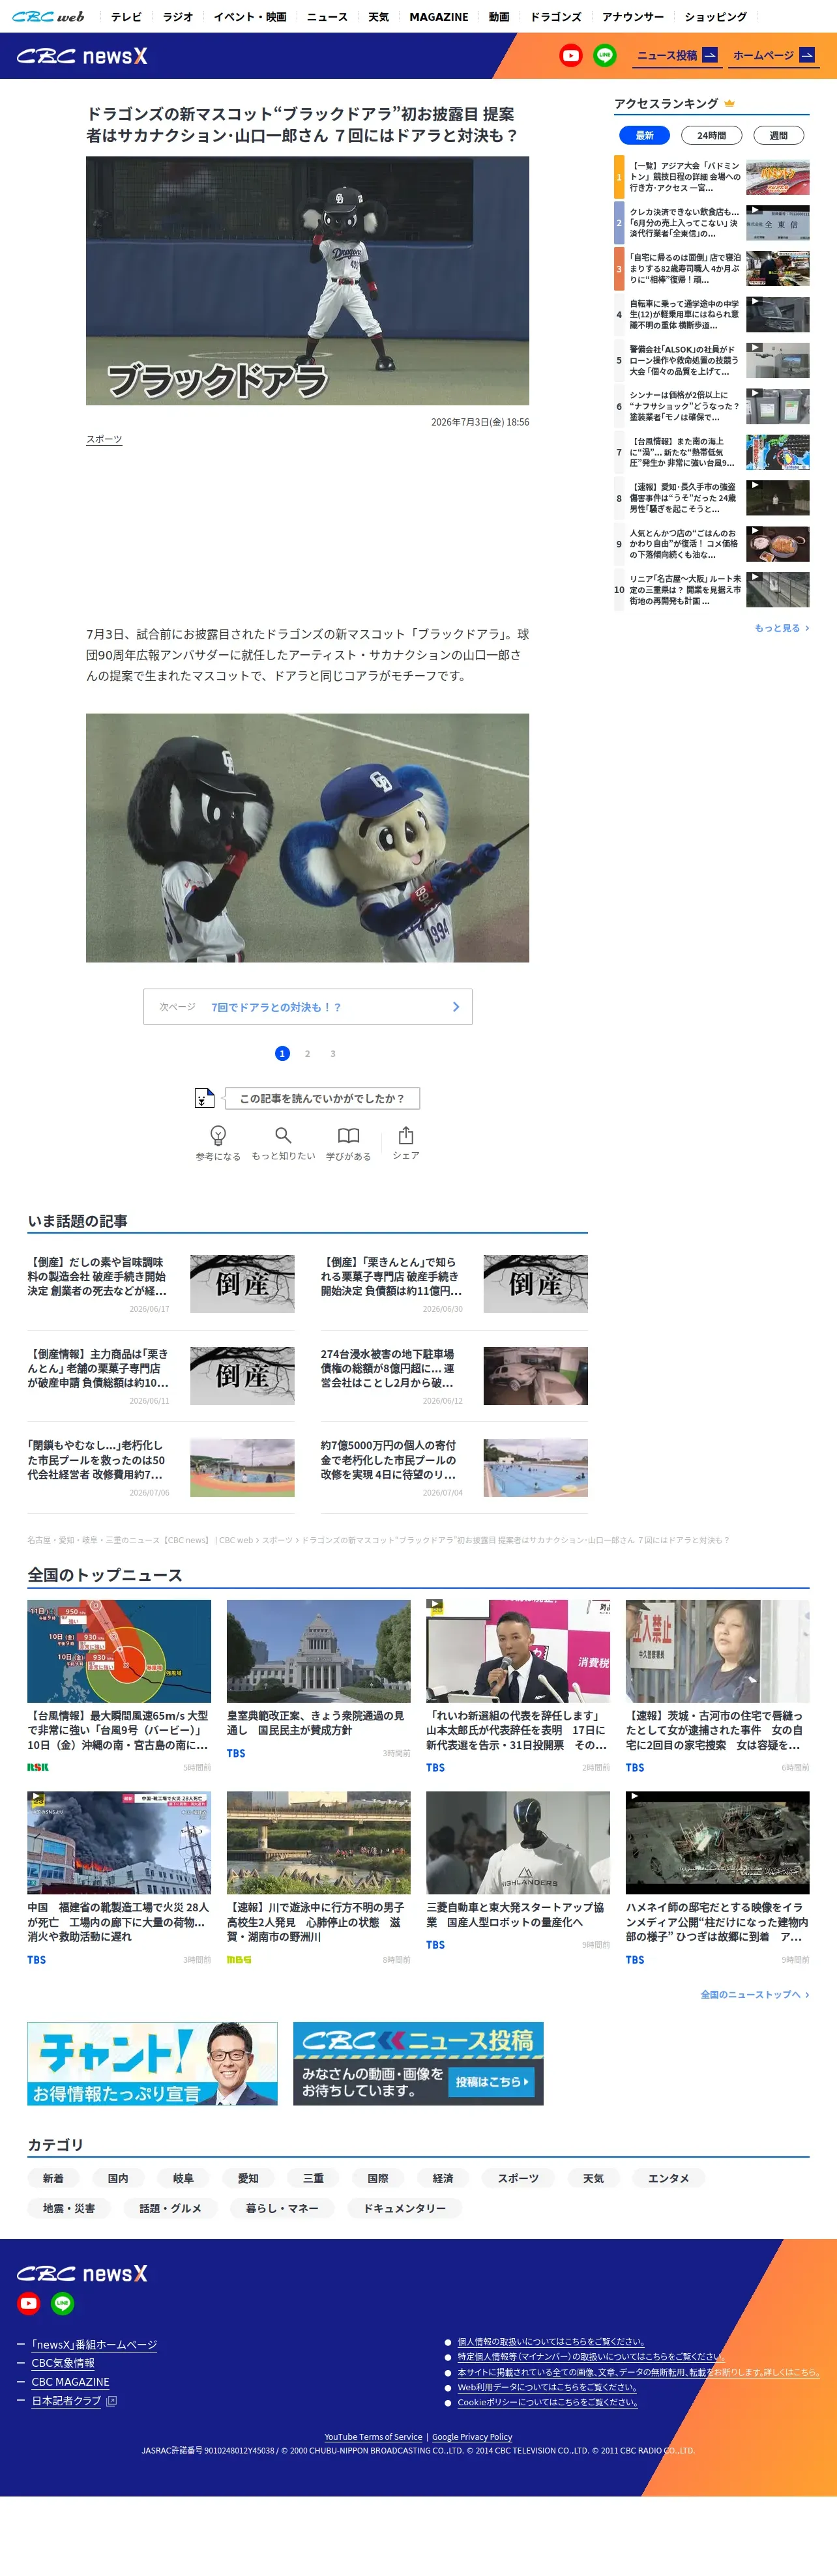Select the 学びがある book icon

click(x=348, y=1142)
